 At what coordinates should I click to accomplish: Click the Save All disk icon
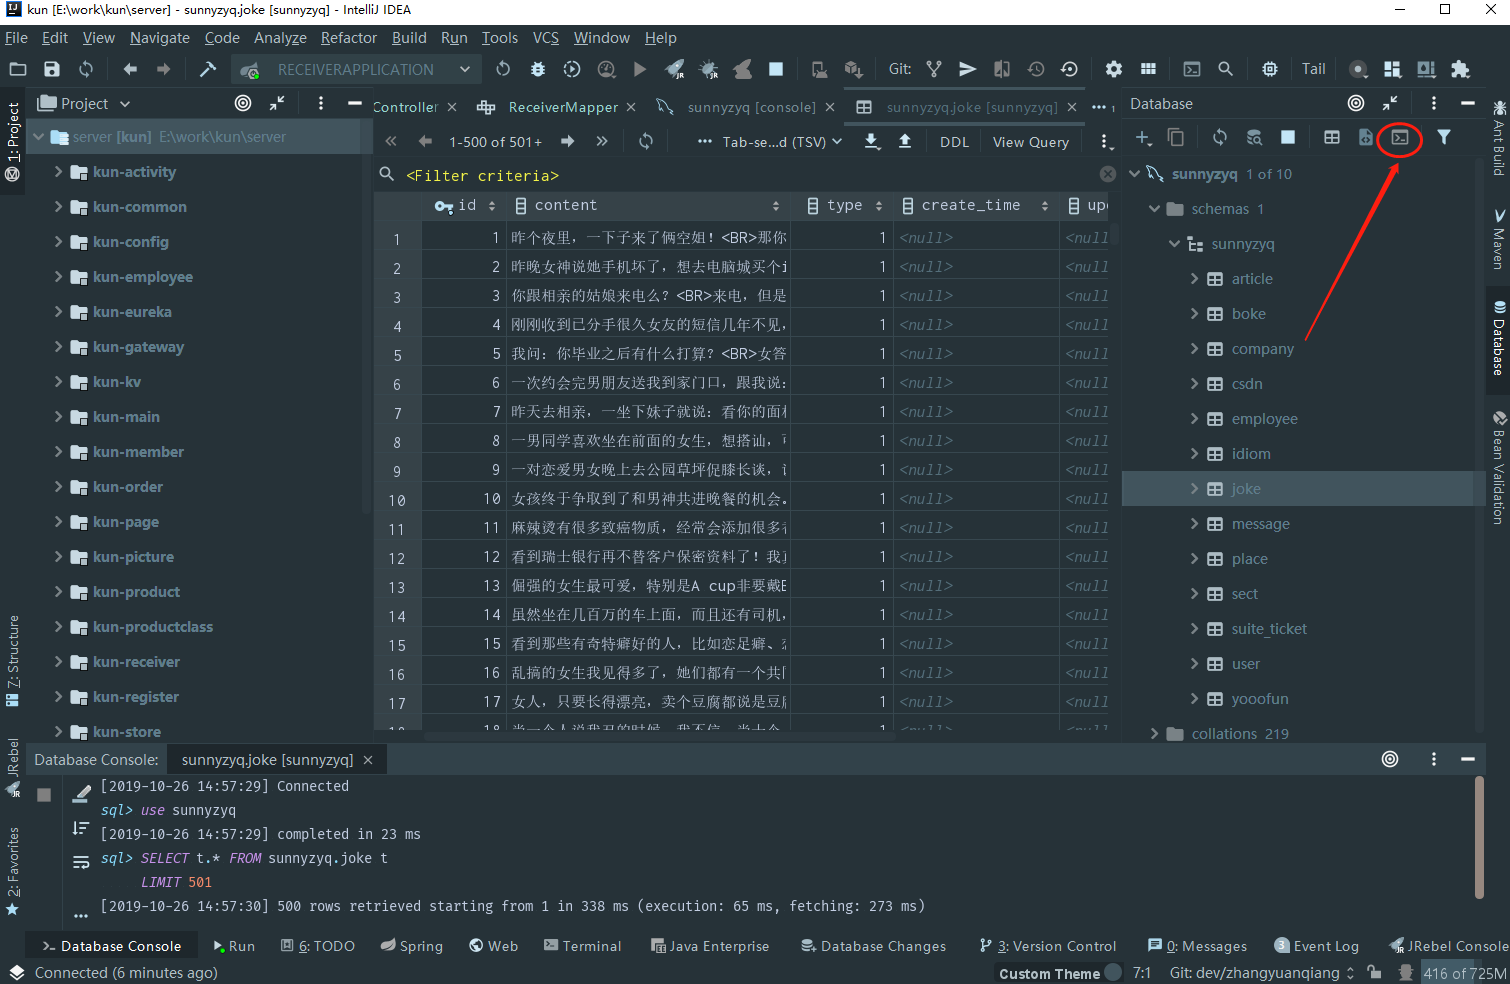coord(52,69)
